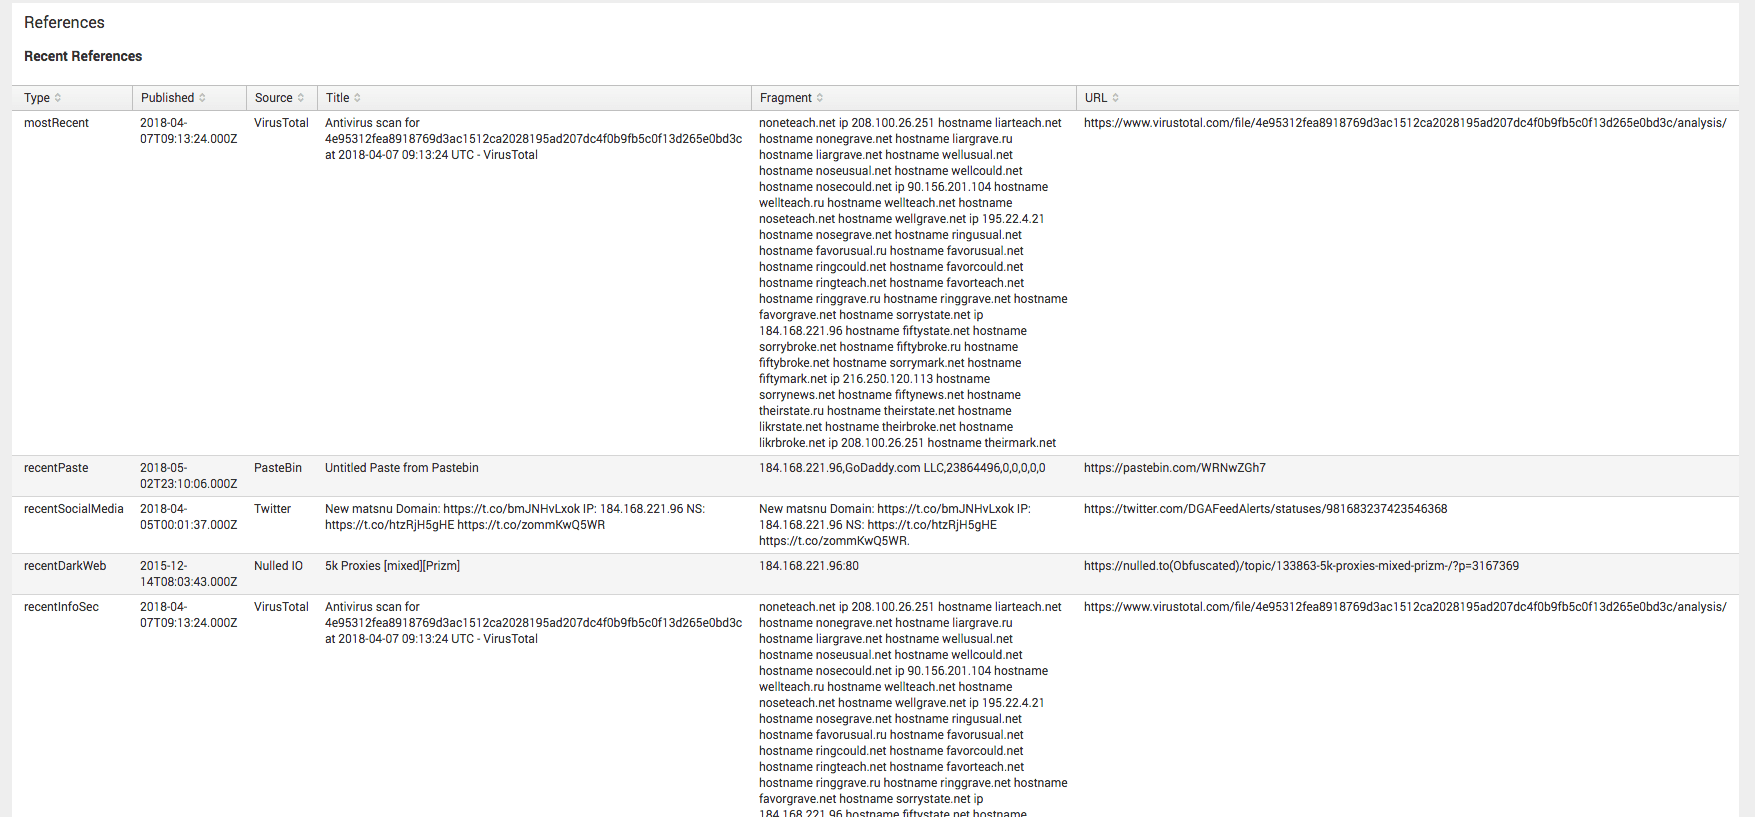Click the GoDaddy.com LLC fragment cell
Screen dimensions: 1755x817
coord(902,468)
